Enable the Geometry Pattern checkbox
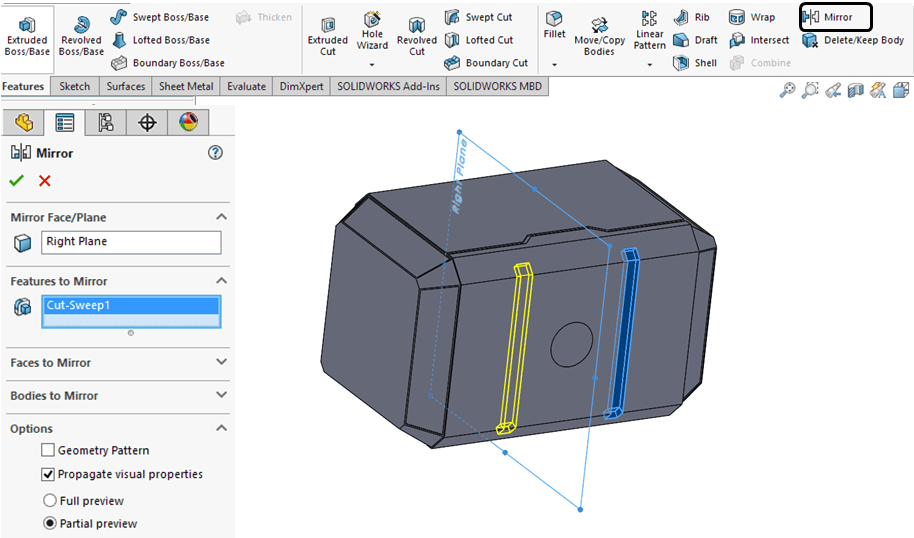Viewport: 914px width, 538px height. 48,451
